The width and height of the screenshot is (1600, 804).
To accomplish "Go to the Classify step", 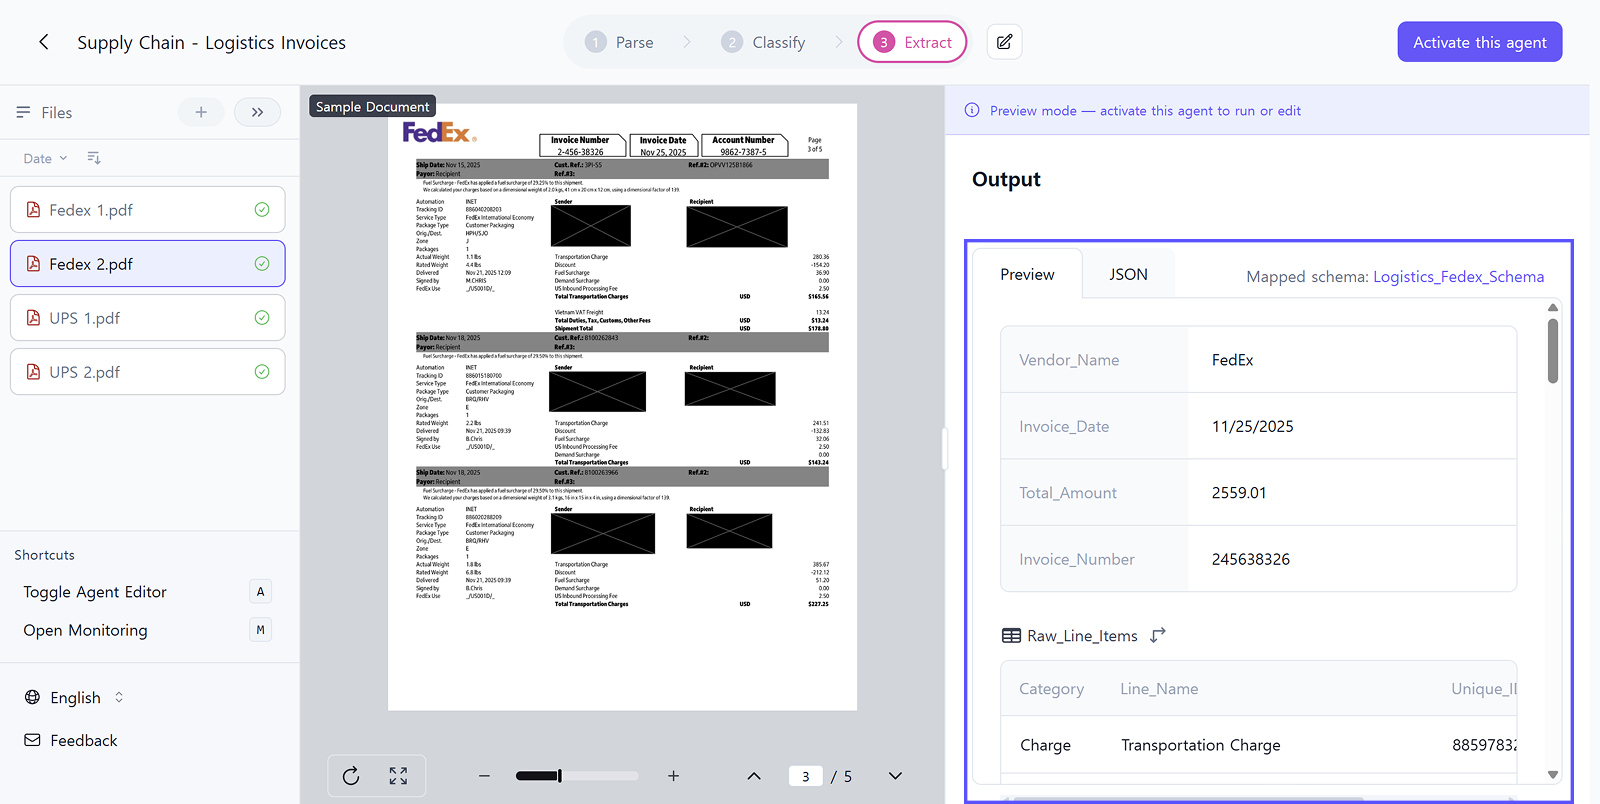I will [x=764, y=42].
